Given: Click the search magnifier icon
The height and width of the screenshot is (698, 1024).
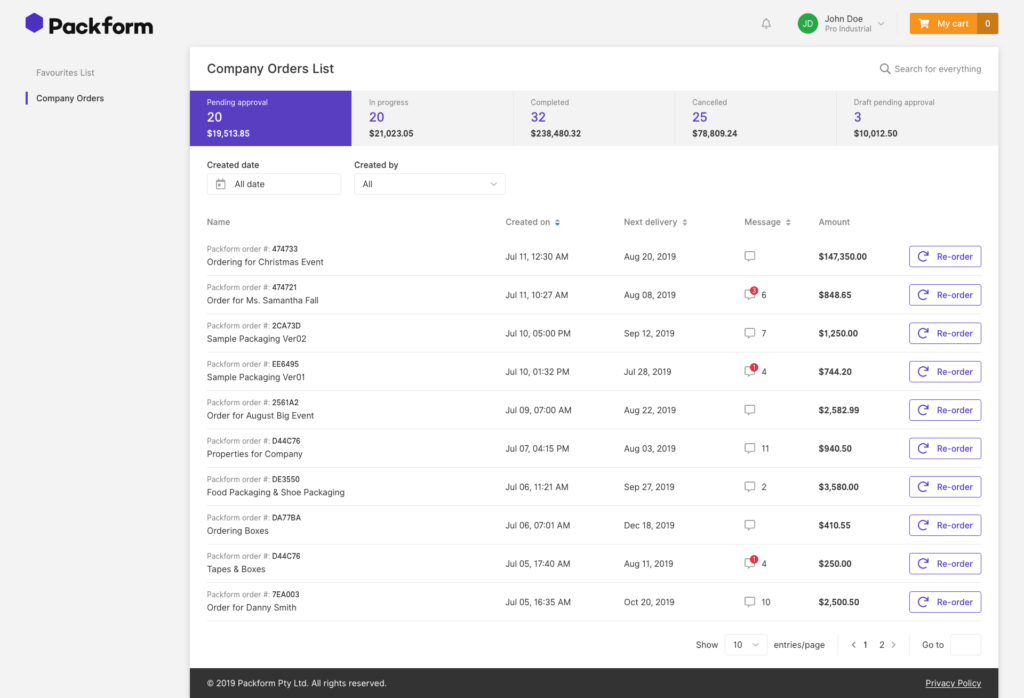Looking at the screenshot, I should pos(885,69).
